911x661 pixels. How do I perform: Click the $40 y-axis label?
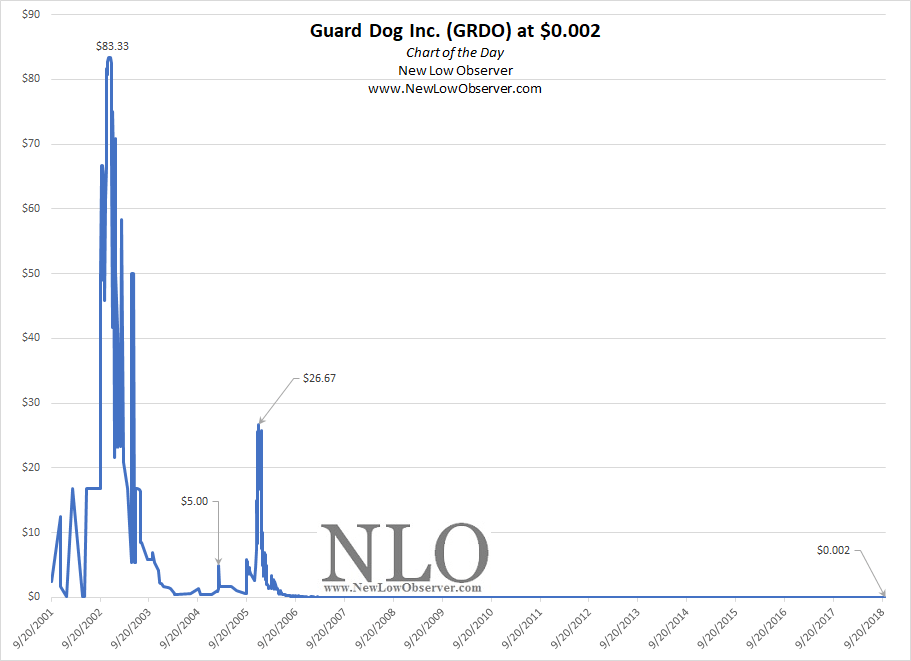point(31,337)
